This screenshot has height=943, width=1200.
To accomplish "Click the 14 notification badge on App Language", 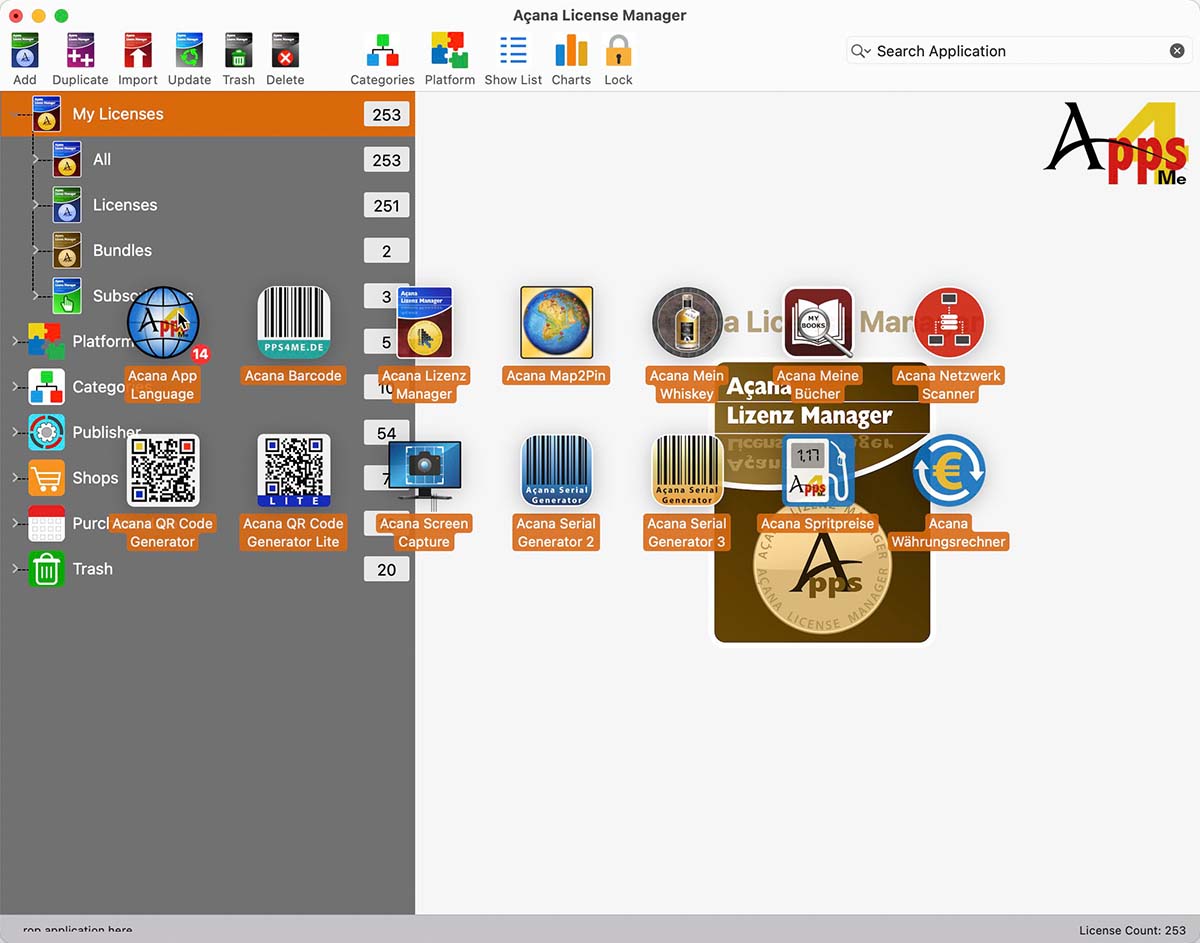I will pos(200,353).
